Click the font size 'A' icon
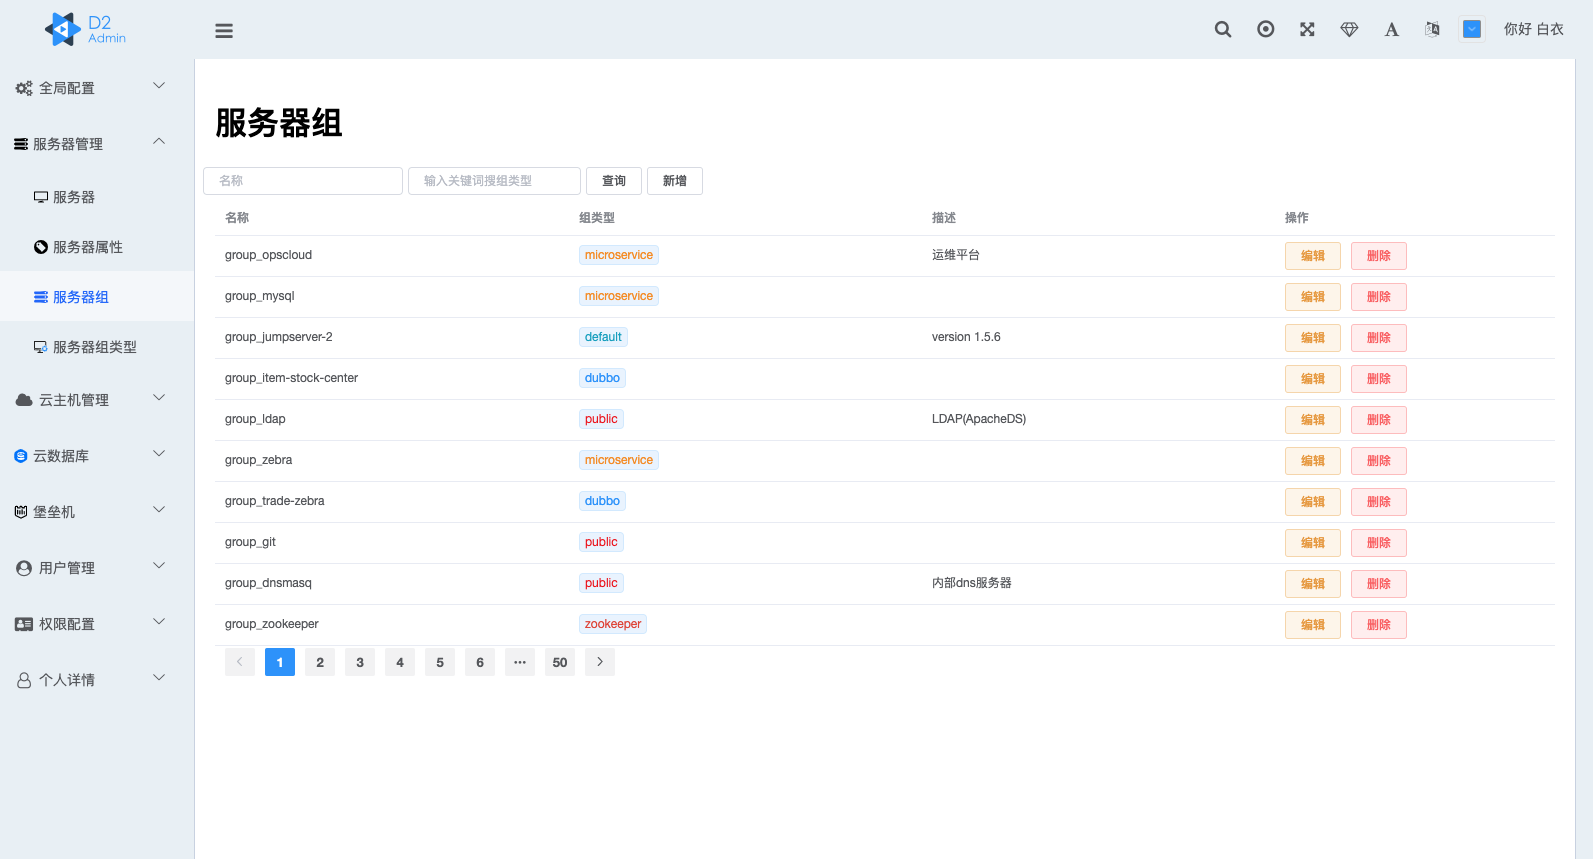Screen dimensions: 1593x859 pos(1391,29)
